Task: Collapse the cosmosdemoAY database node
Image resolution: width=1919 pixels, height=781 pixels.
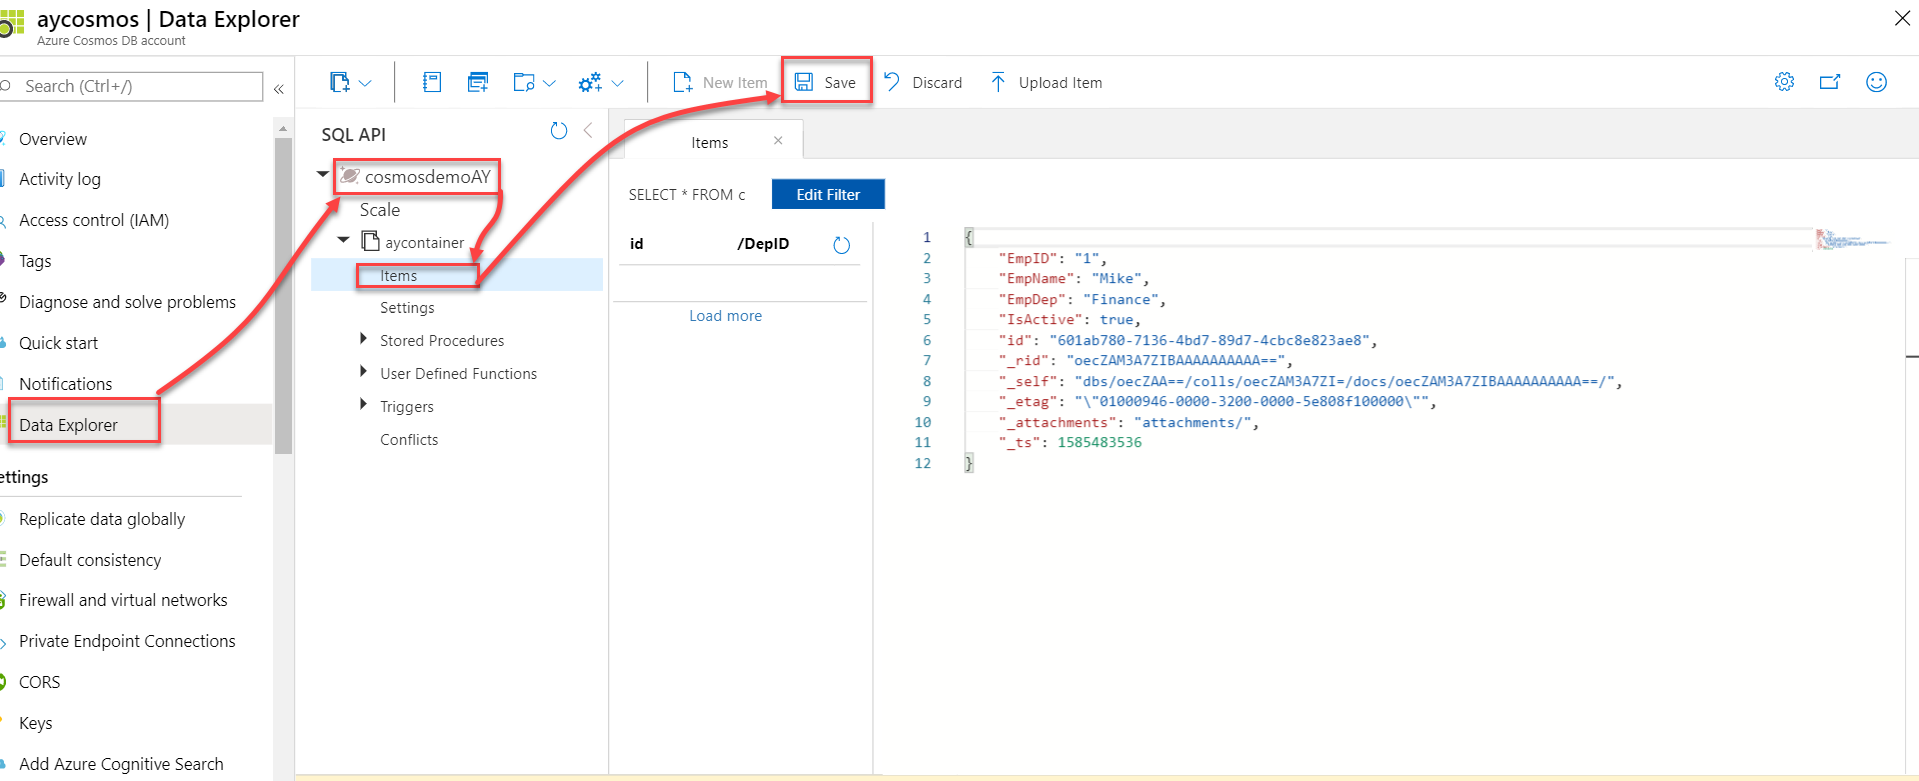Action: pyautogui.click(x=323, y=175)
